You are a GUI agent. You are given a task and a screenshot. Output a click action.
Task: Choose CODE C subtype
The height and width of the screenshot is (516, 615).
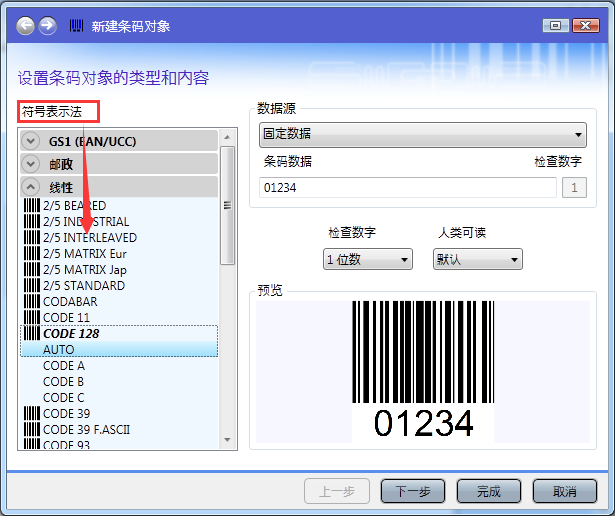(x=64, y=398)
